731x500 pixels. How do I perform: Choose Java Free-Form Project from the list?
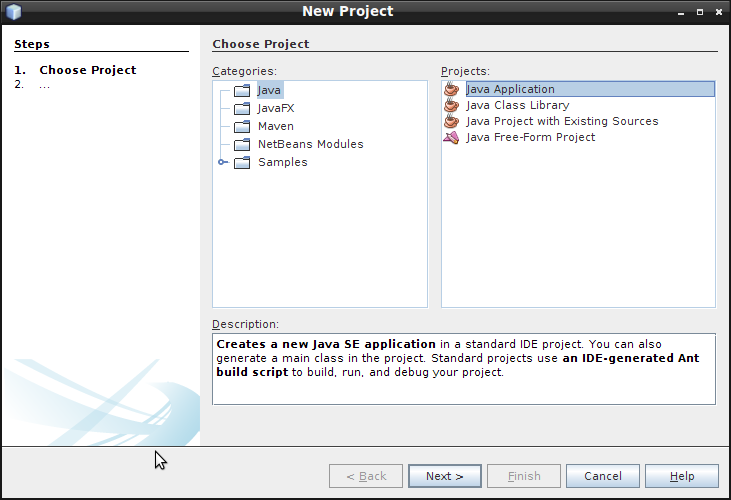coord(530,137)
